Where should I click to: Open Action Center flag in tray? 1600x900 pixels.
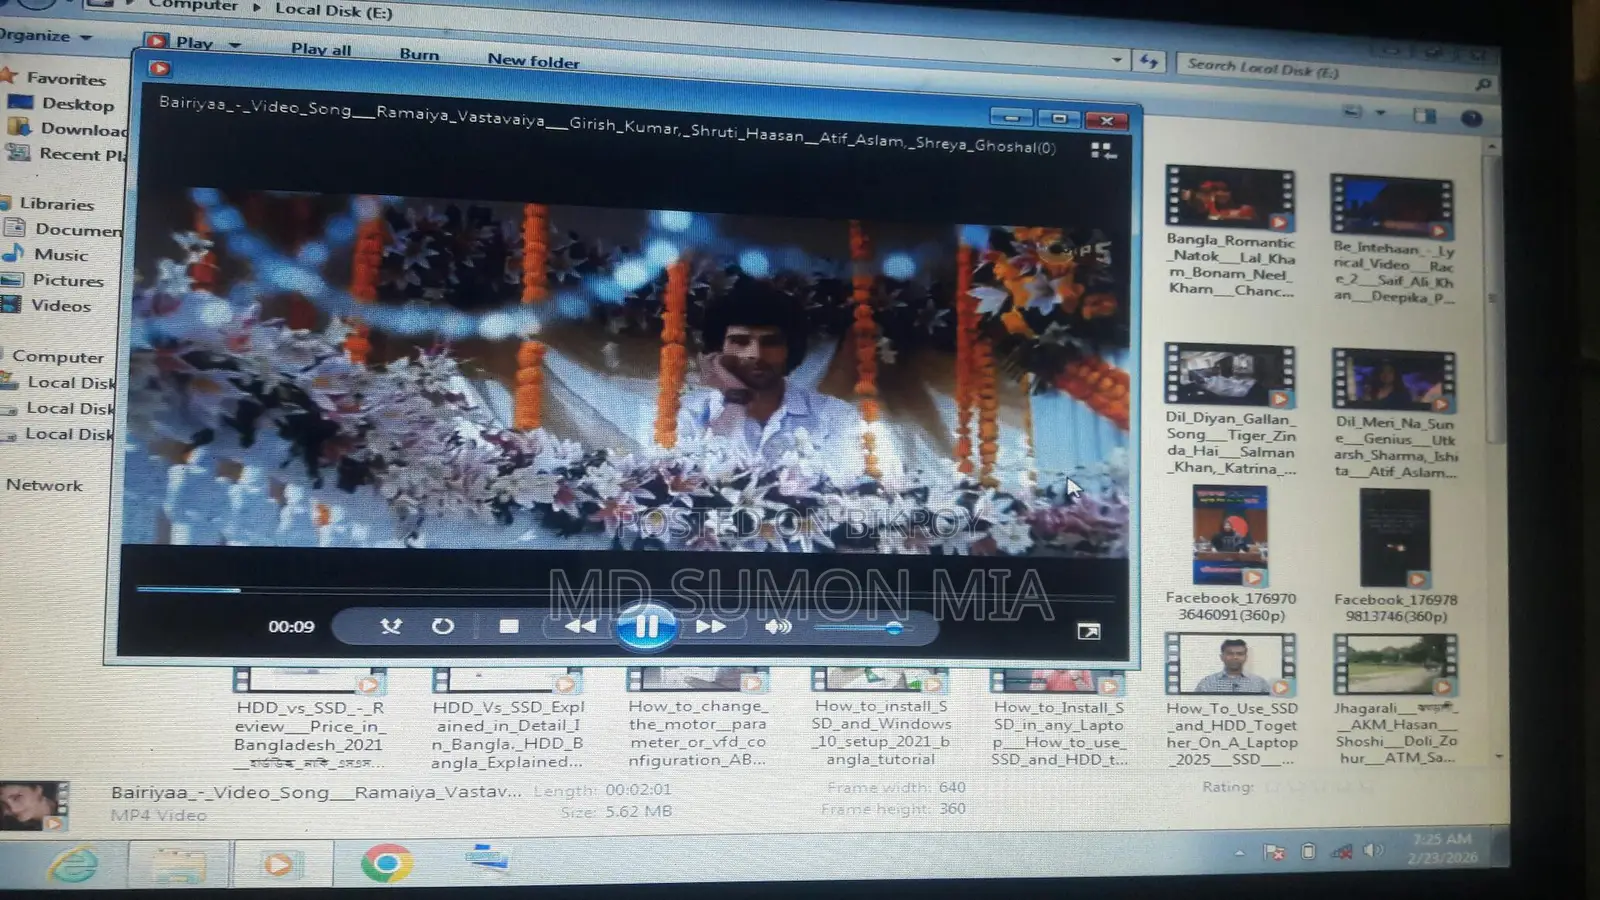pos(1274,852)
